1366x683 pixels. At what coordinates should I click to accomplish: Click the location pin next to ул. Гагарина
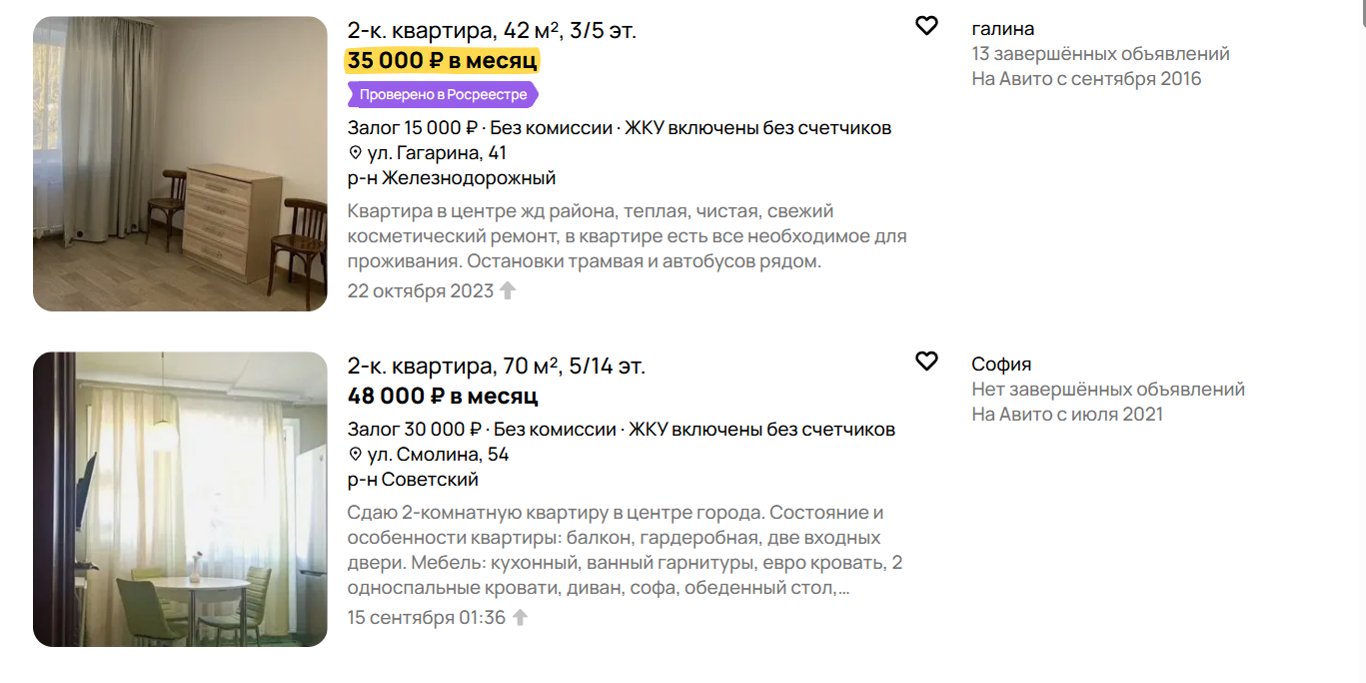click(x=355, y=153)
